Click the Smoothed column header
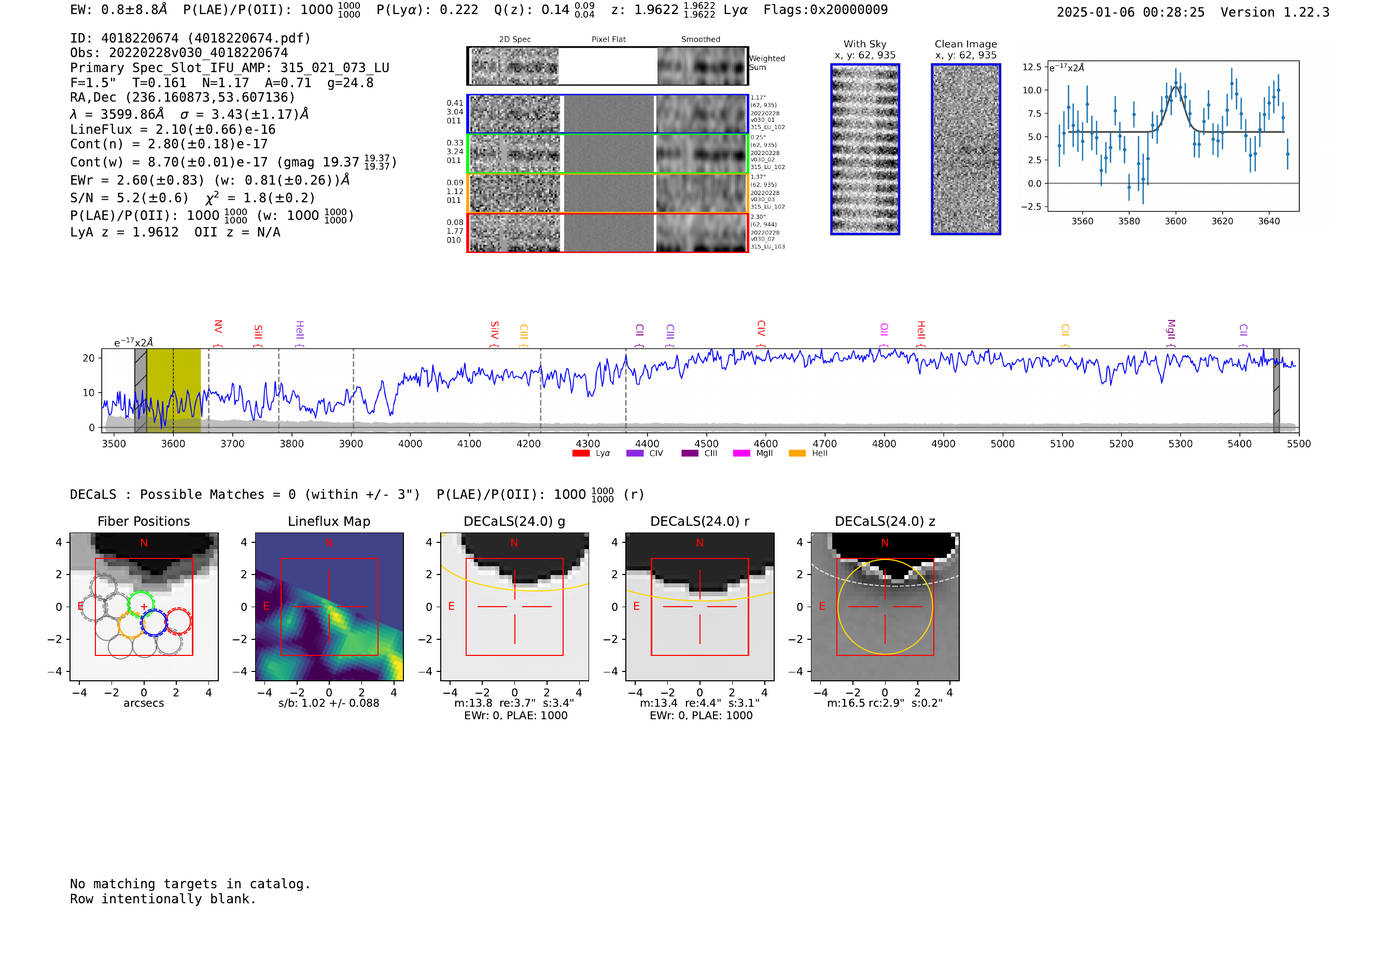The width and height of the screenshot is (1400, 953). tap(700, 40)
